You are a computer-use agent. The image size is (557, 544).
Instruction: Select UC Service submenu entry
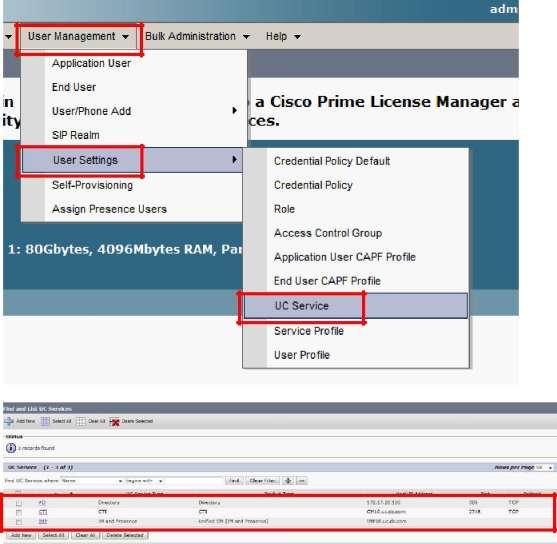coord(356,306)
